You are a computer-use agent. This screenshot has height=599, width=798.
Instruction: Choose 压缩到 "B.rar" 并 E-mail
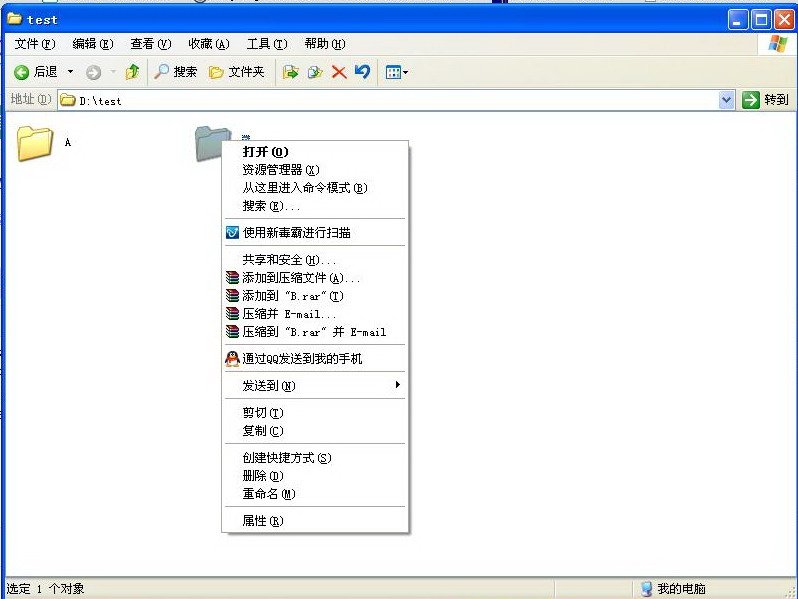pyautogui.click(x=315, y=332)
